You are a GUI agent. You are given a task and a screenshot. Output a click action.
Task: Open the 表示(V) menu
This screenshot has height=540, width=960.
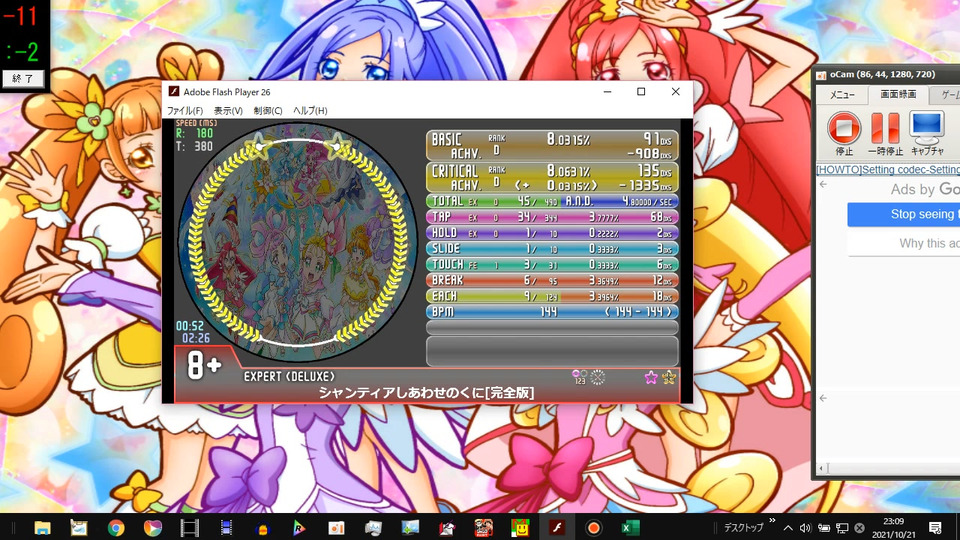(228, 111)
